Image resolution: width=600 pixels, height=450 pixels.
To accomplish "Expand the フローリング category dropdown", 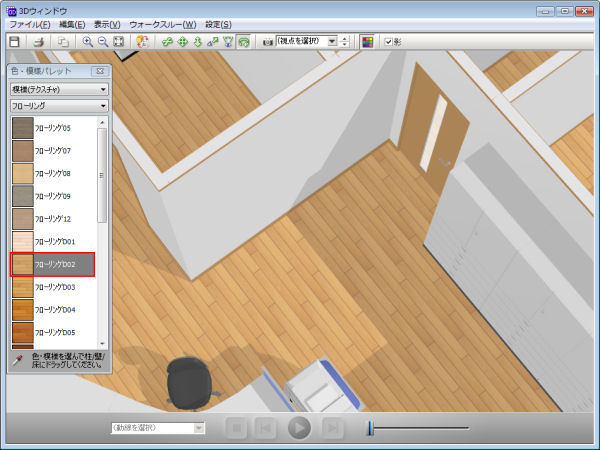I will 59,105.
